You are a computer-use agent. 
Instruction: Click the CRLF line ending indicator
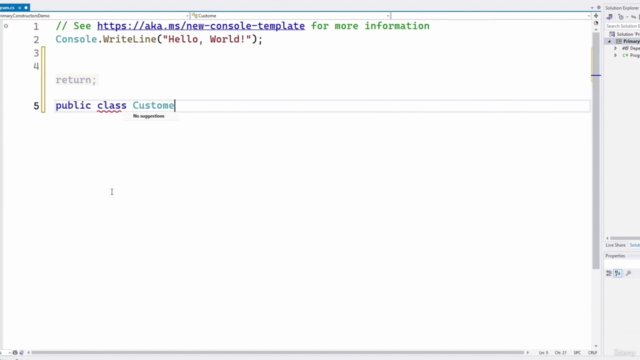[x=592, y=353]
